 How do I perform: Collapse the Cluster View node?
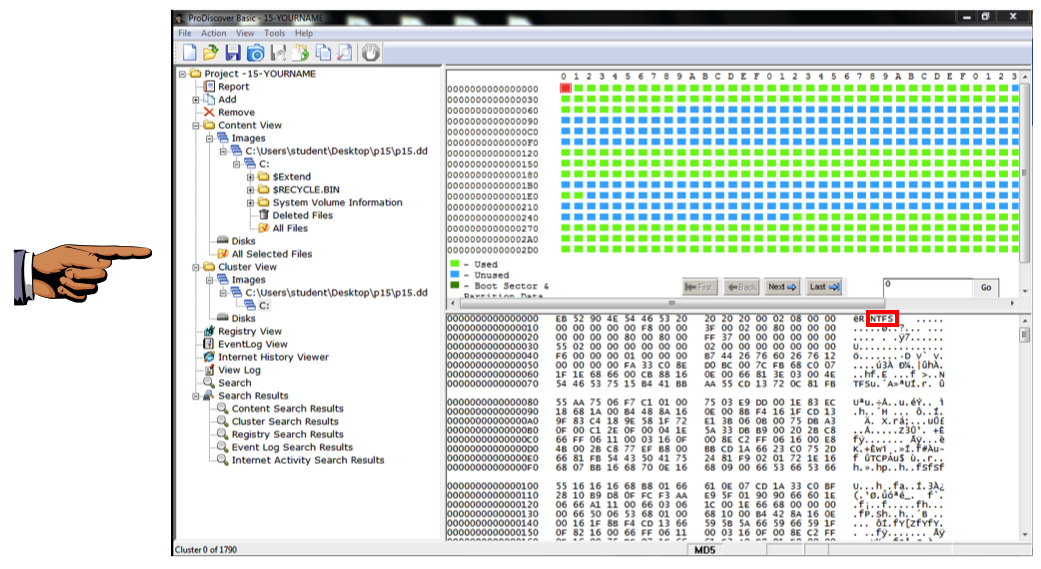click(196, 267)
